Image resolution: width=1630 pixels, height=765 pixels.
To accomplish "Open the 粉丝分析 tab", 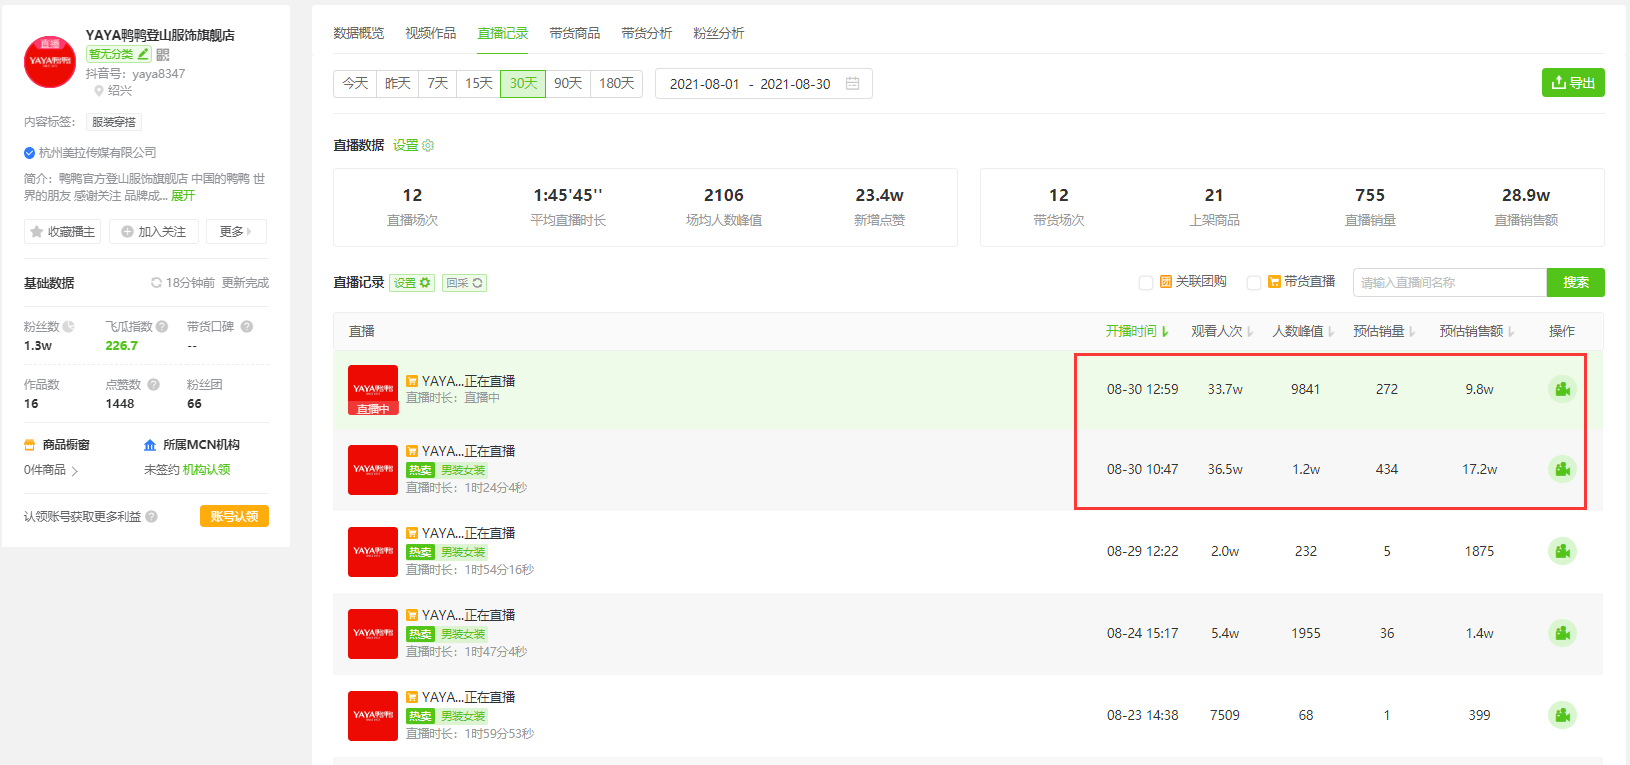I will (x=718, y=33).
